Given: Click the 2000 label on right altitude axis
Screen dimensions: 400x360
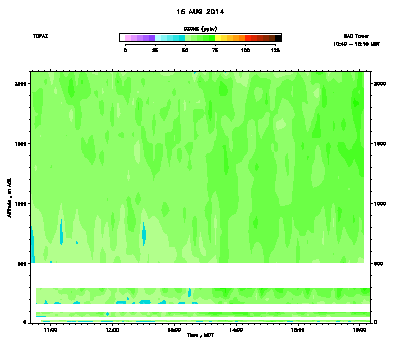Looking at the screenshot, I should 380,84.
